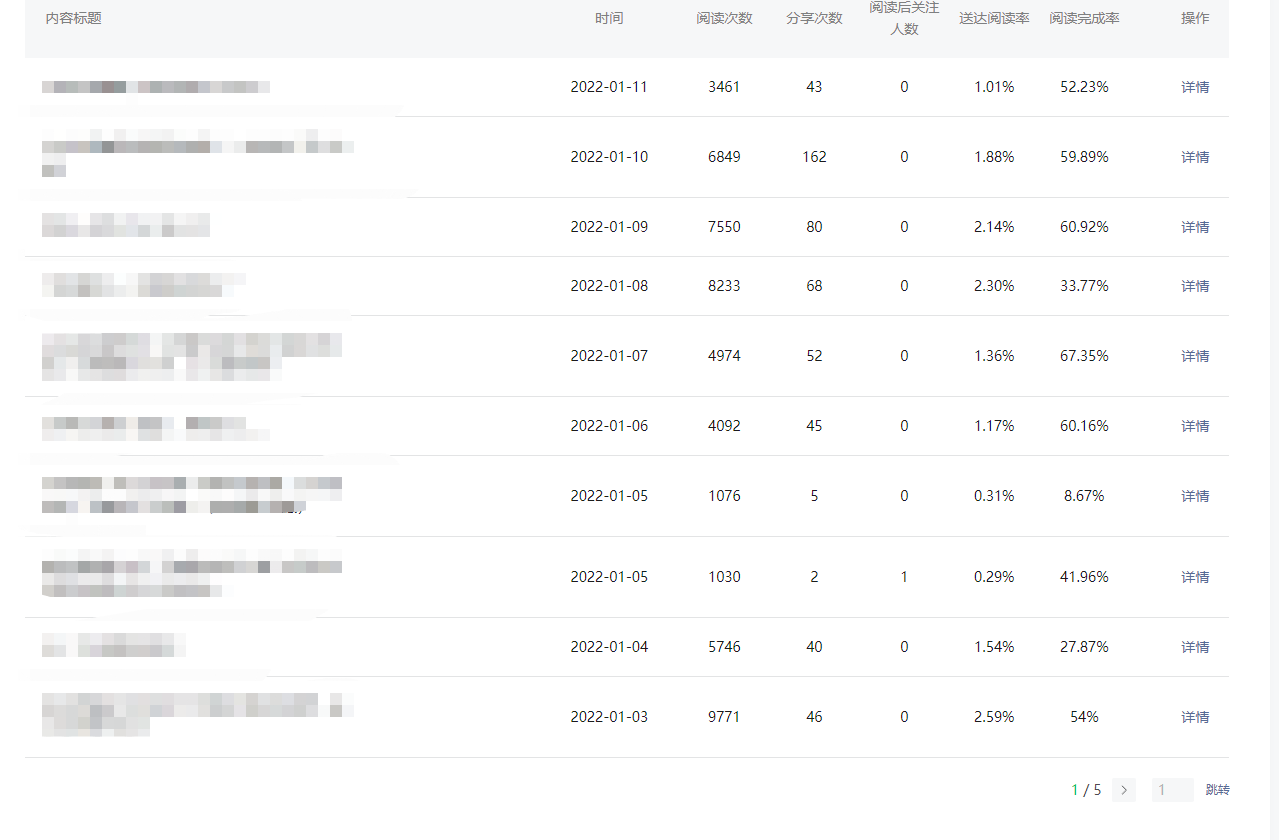Image resolution: width=1279 pixels, height=840 pixels.
Task: Focus the page number input field
Action: 1172,790
